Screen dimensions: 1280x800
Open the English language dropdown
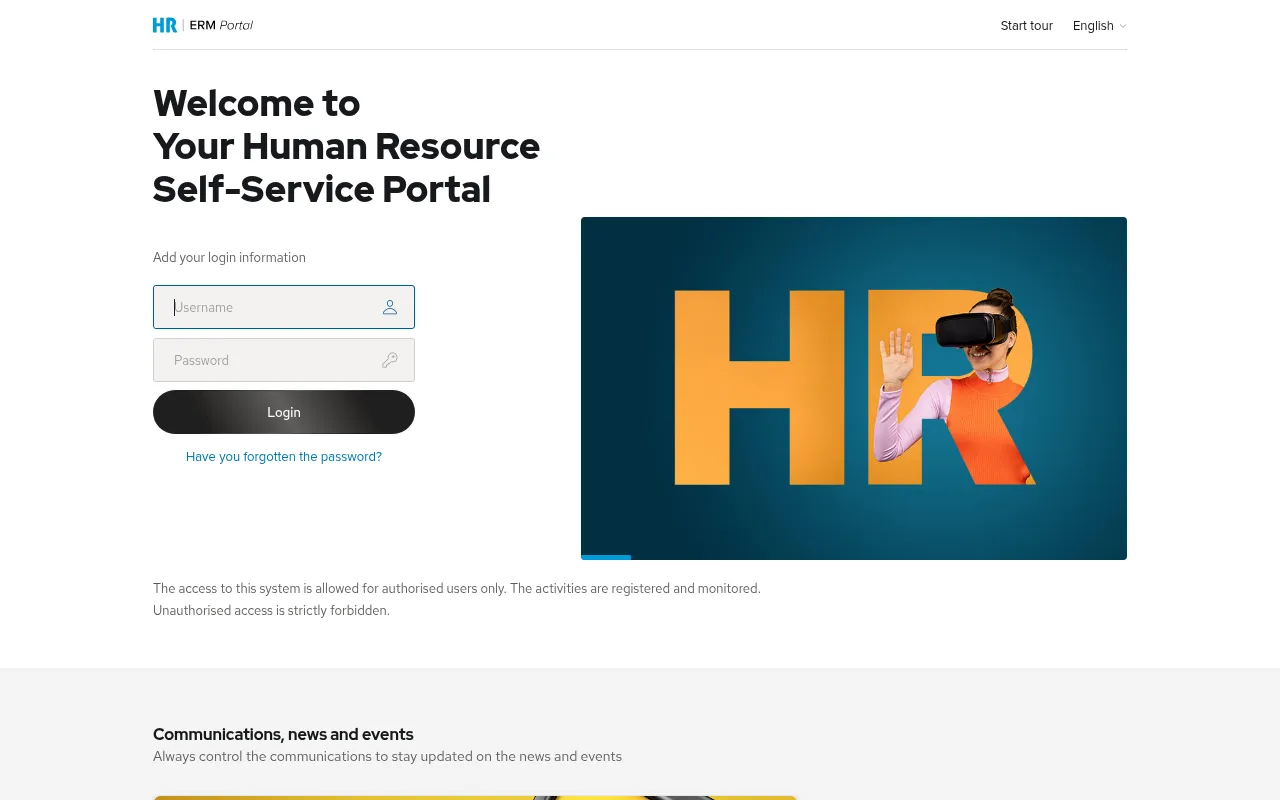(1099, 26)
